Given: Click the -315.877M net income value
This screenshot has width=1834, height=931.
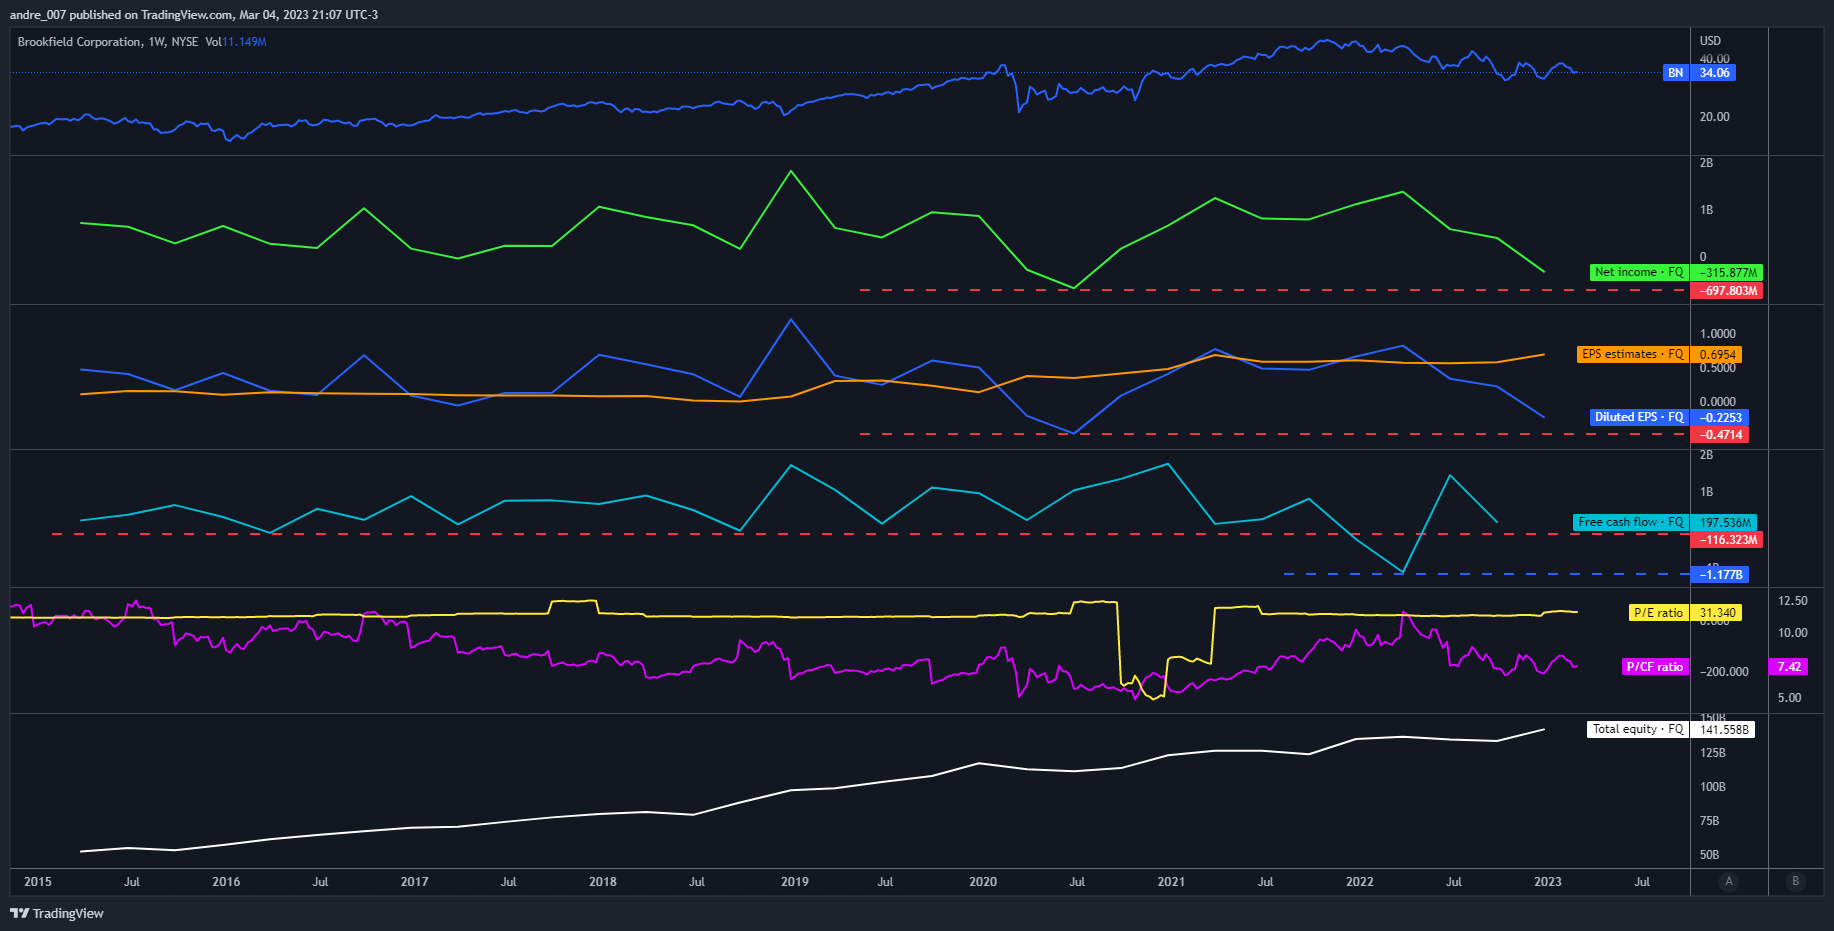Looking at the screenshot, I should pyautogui.click(x=1727, y=272).
